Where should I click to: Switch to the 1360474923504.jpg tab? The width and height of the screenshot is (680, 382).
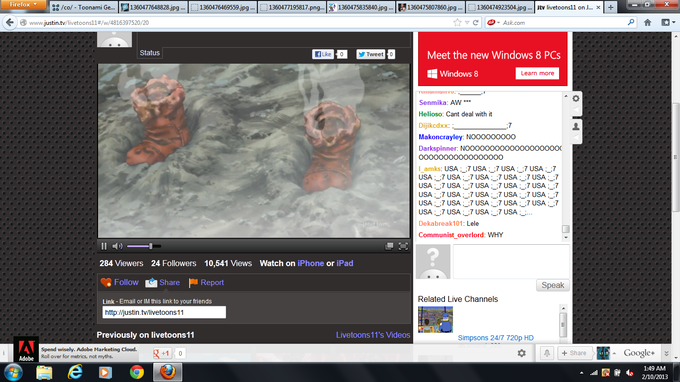[500, 7]
